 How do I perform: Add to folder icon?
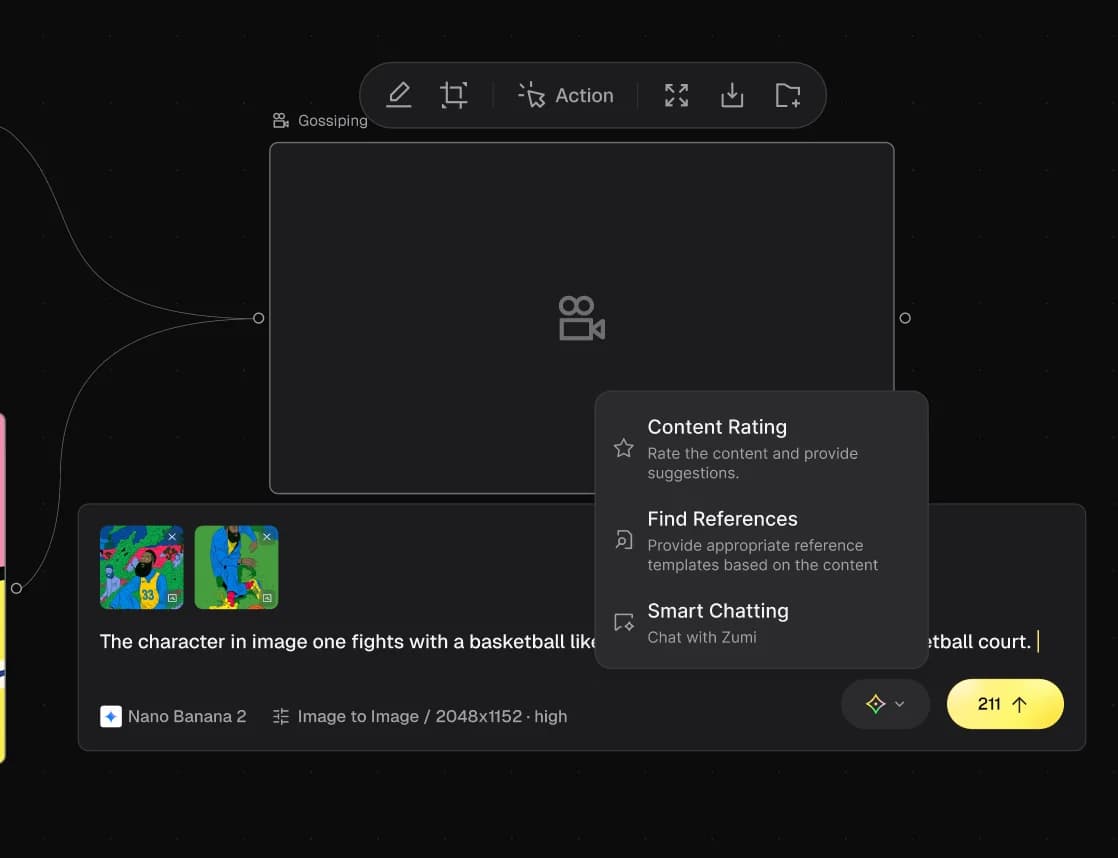click(x=787, y=95)
